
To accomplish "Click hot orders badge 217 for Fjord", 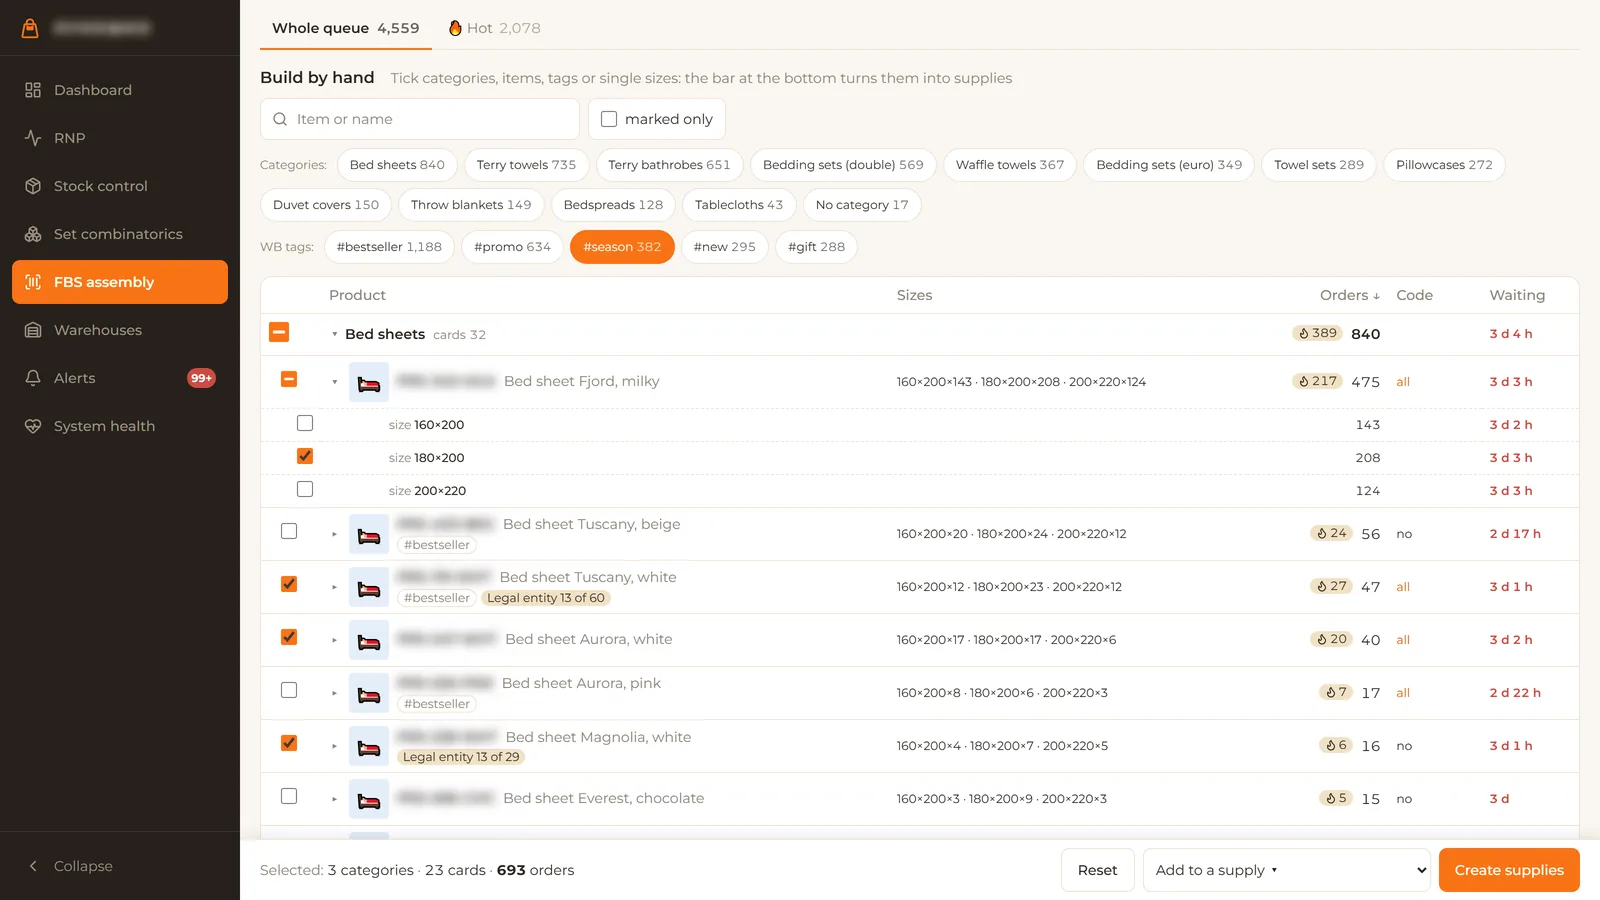I will 1317,381.
